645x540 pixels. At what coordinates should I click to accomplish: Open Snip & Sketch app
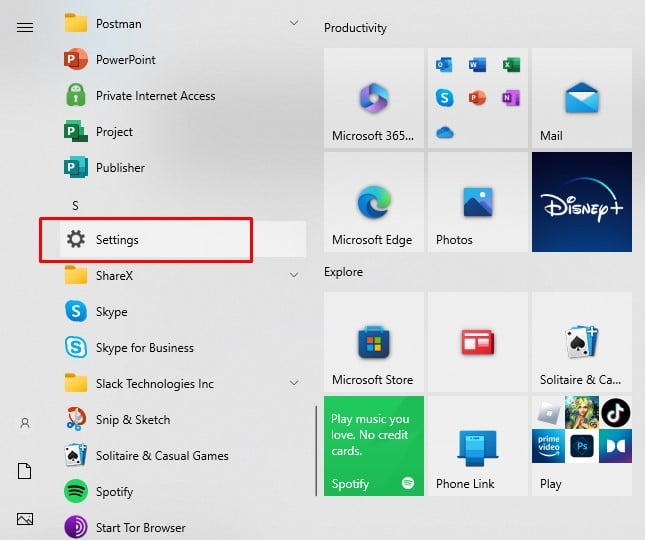(x=183, y=419)
